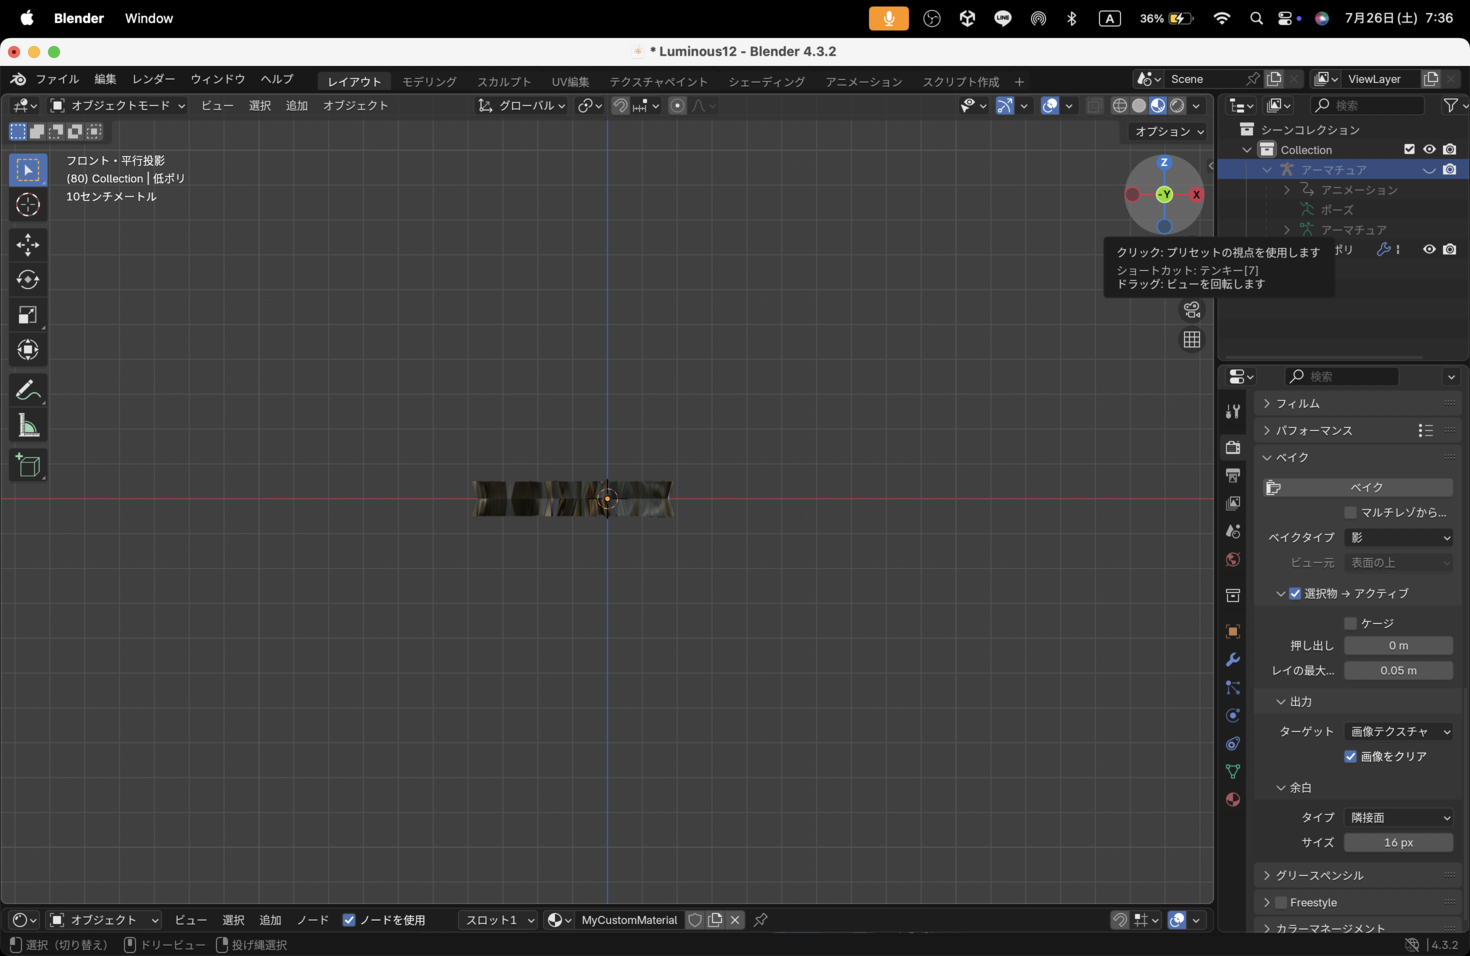
Task: Toggle proportional editing button
Action: [677, 106]
